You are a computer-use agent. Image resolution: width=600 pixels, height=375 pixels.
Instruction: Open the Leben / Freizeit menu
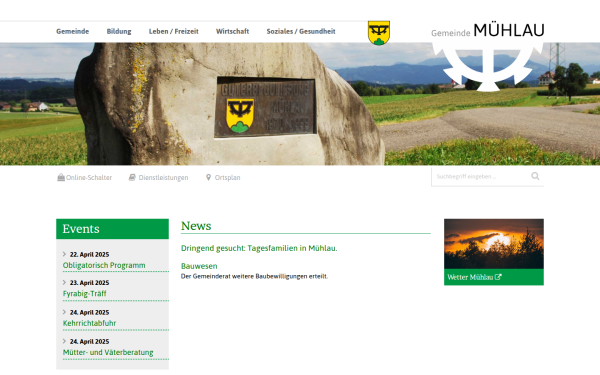[174, 31]
